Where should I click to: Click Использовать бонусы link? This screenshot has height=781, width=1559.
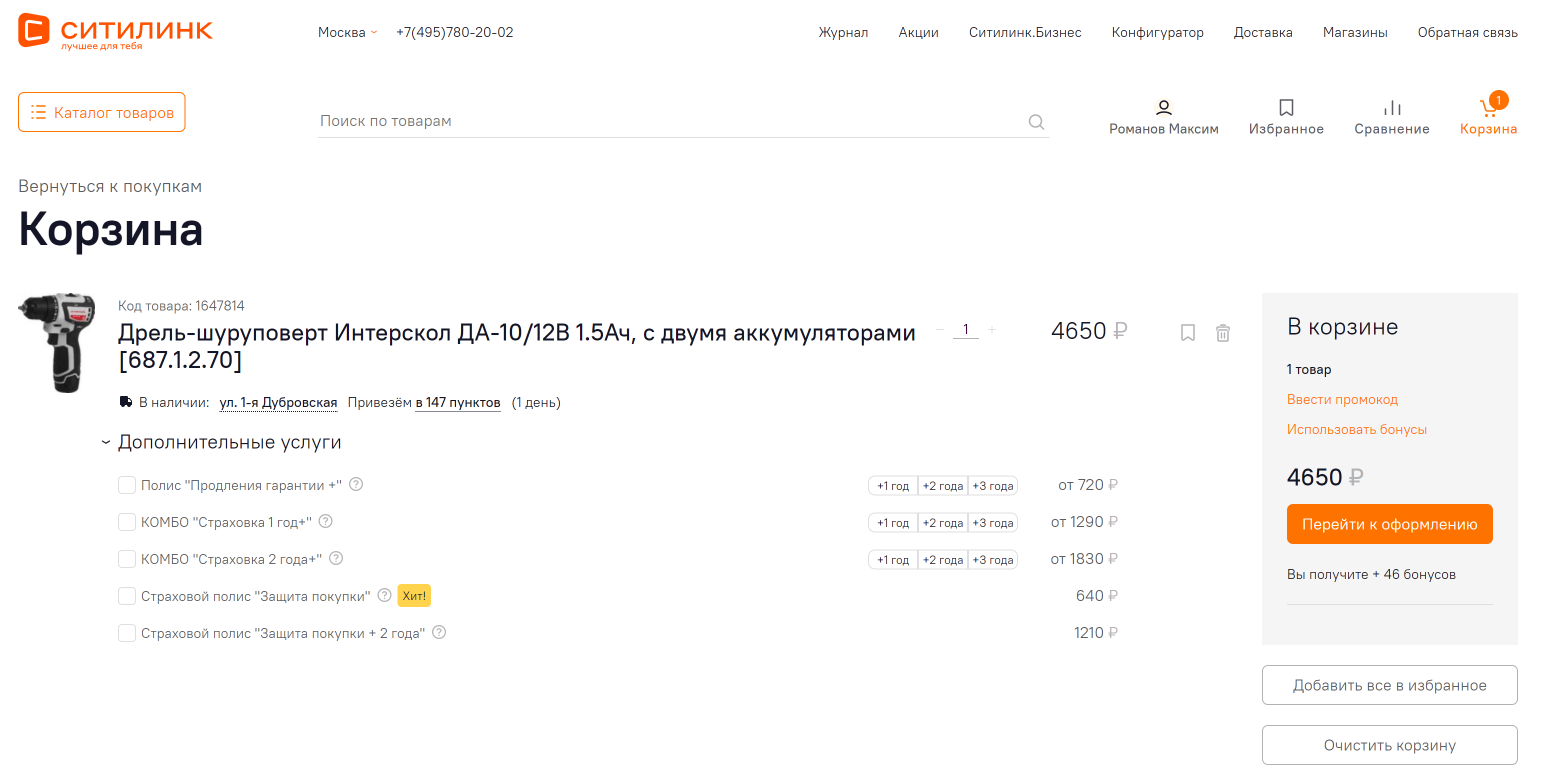[x=1356, y=429]
